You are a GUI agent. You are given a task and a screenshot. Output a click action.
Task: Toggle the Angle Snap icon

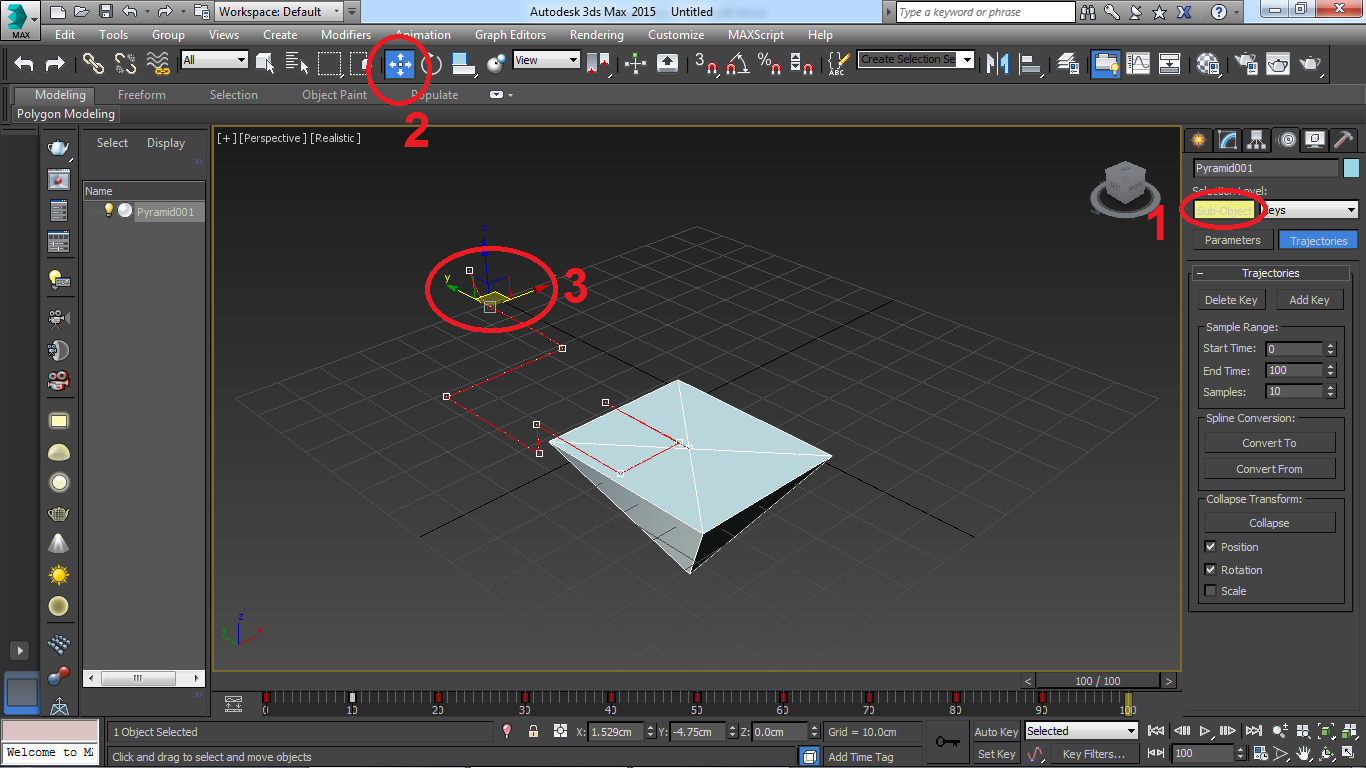[x=737, y=64]
